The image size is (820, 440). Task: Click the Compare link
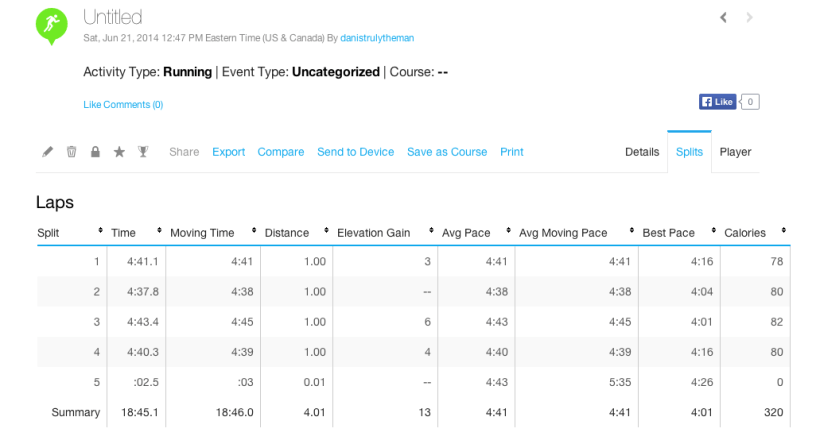coord(281,152)
